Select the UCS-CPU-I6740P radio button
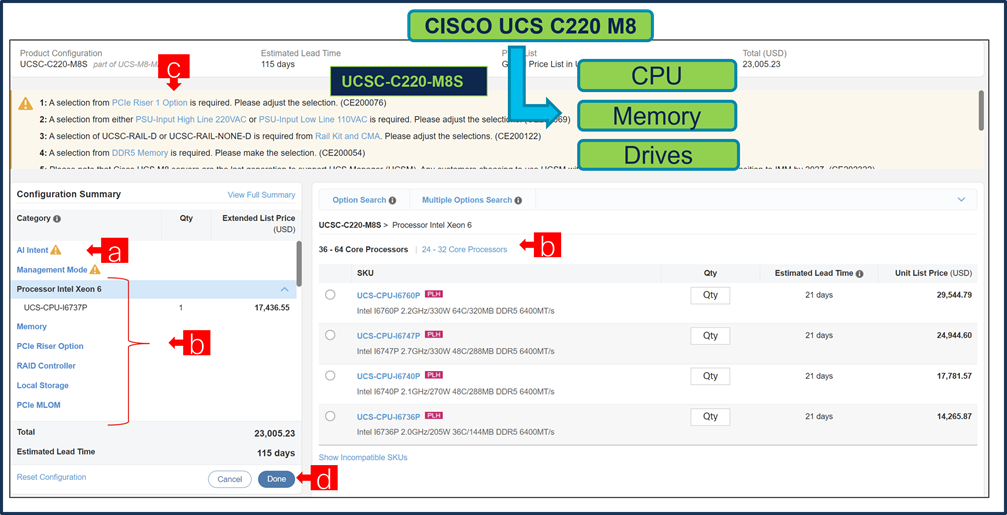 point(330,376)
